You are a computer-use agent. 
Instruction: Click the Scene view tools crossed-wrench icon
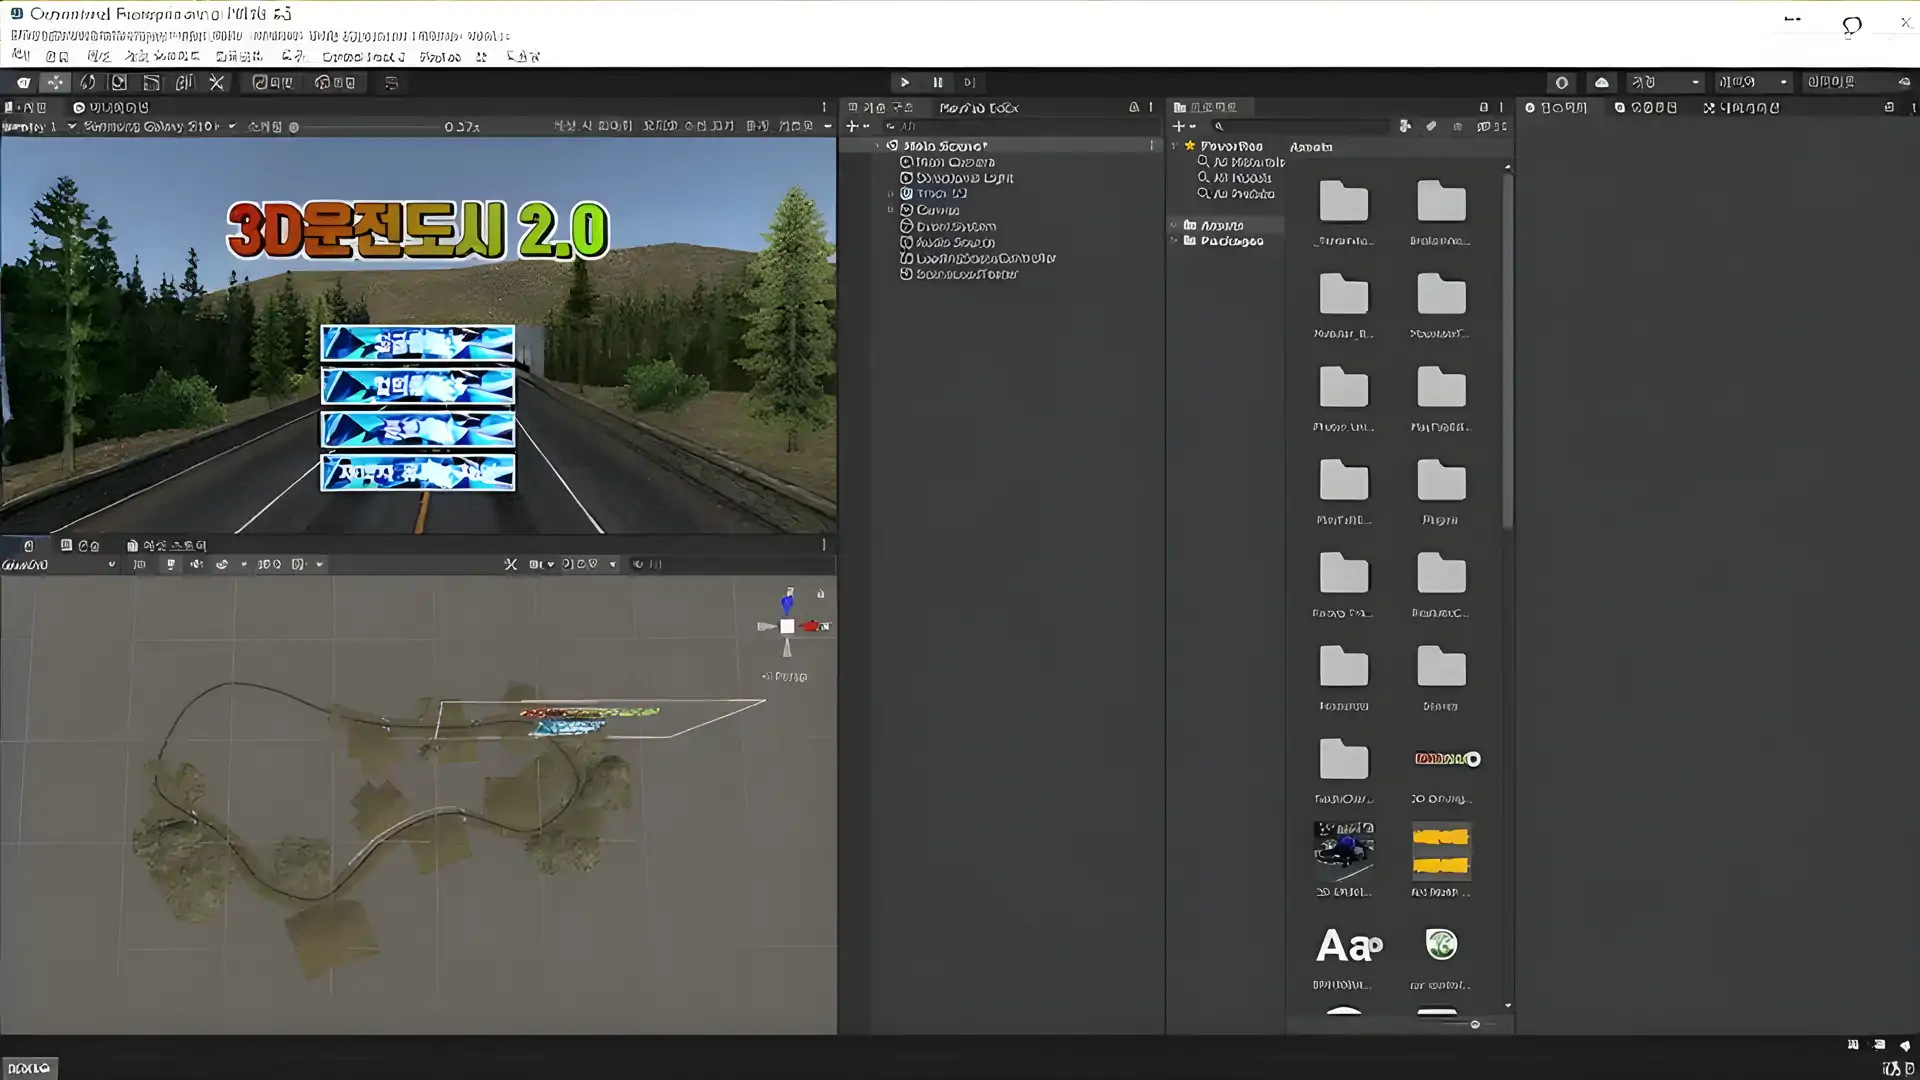(x=511, y=565)
